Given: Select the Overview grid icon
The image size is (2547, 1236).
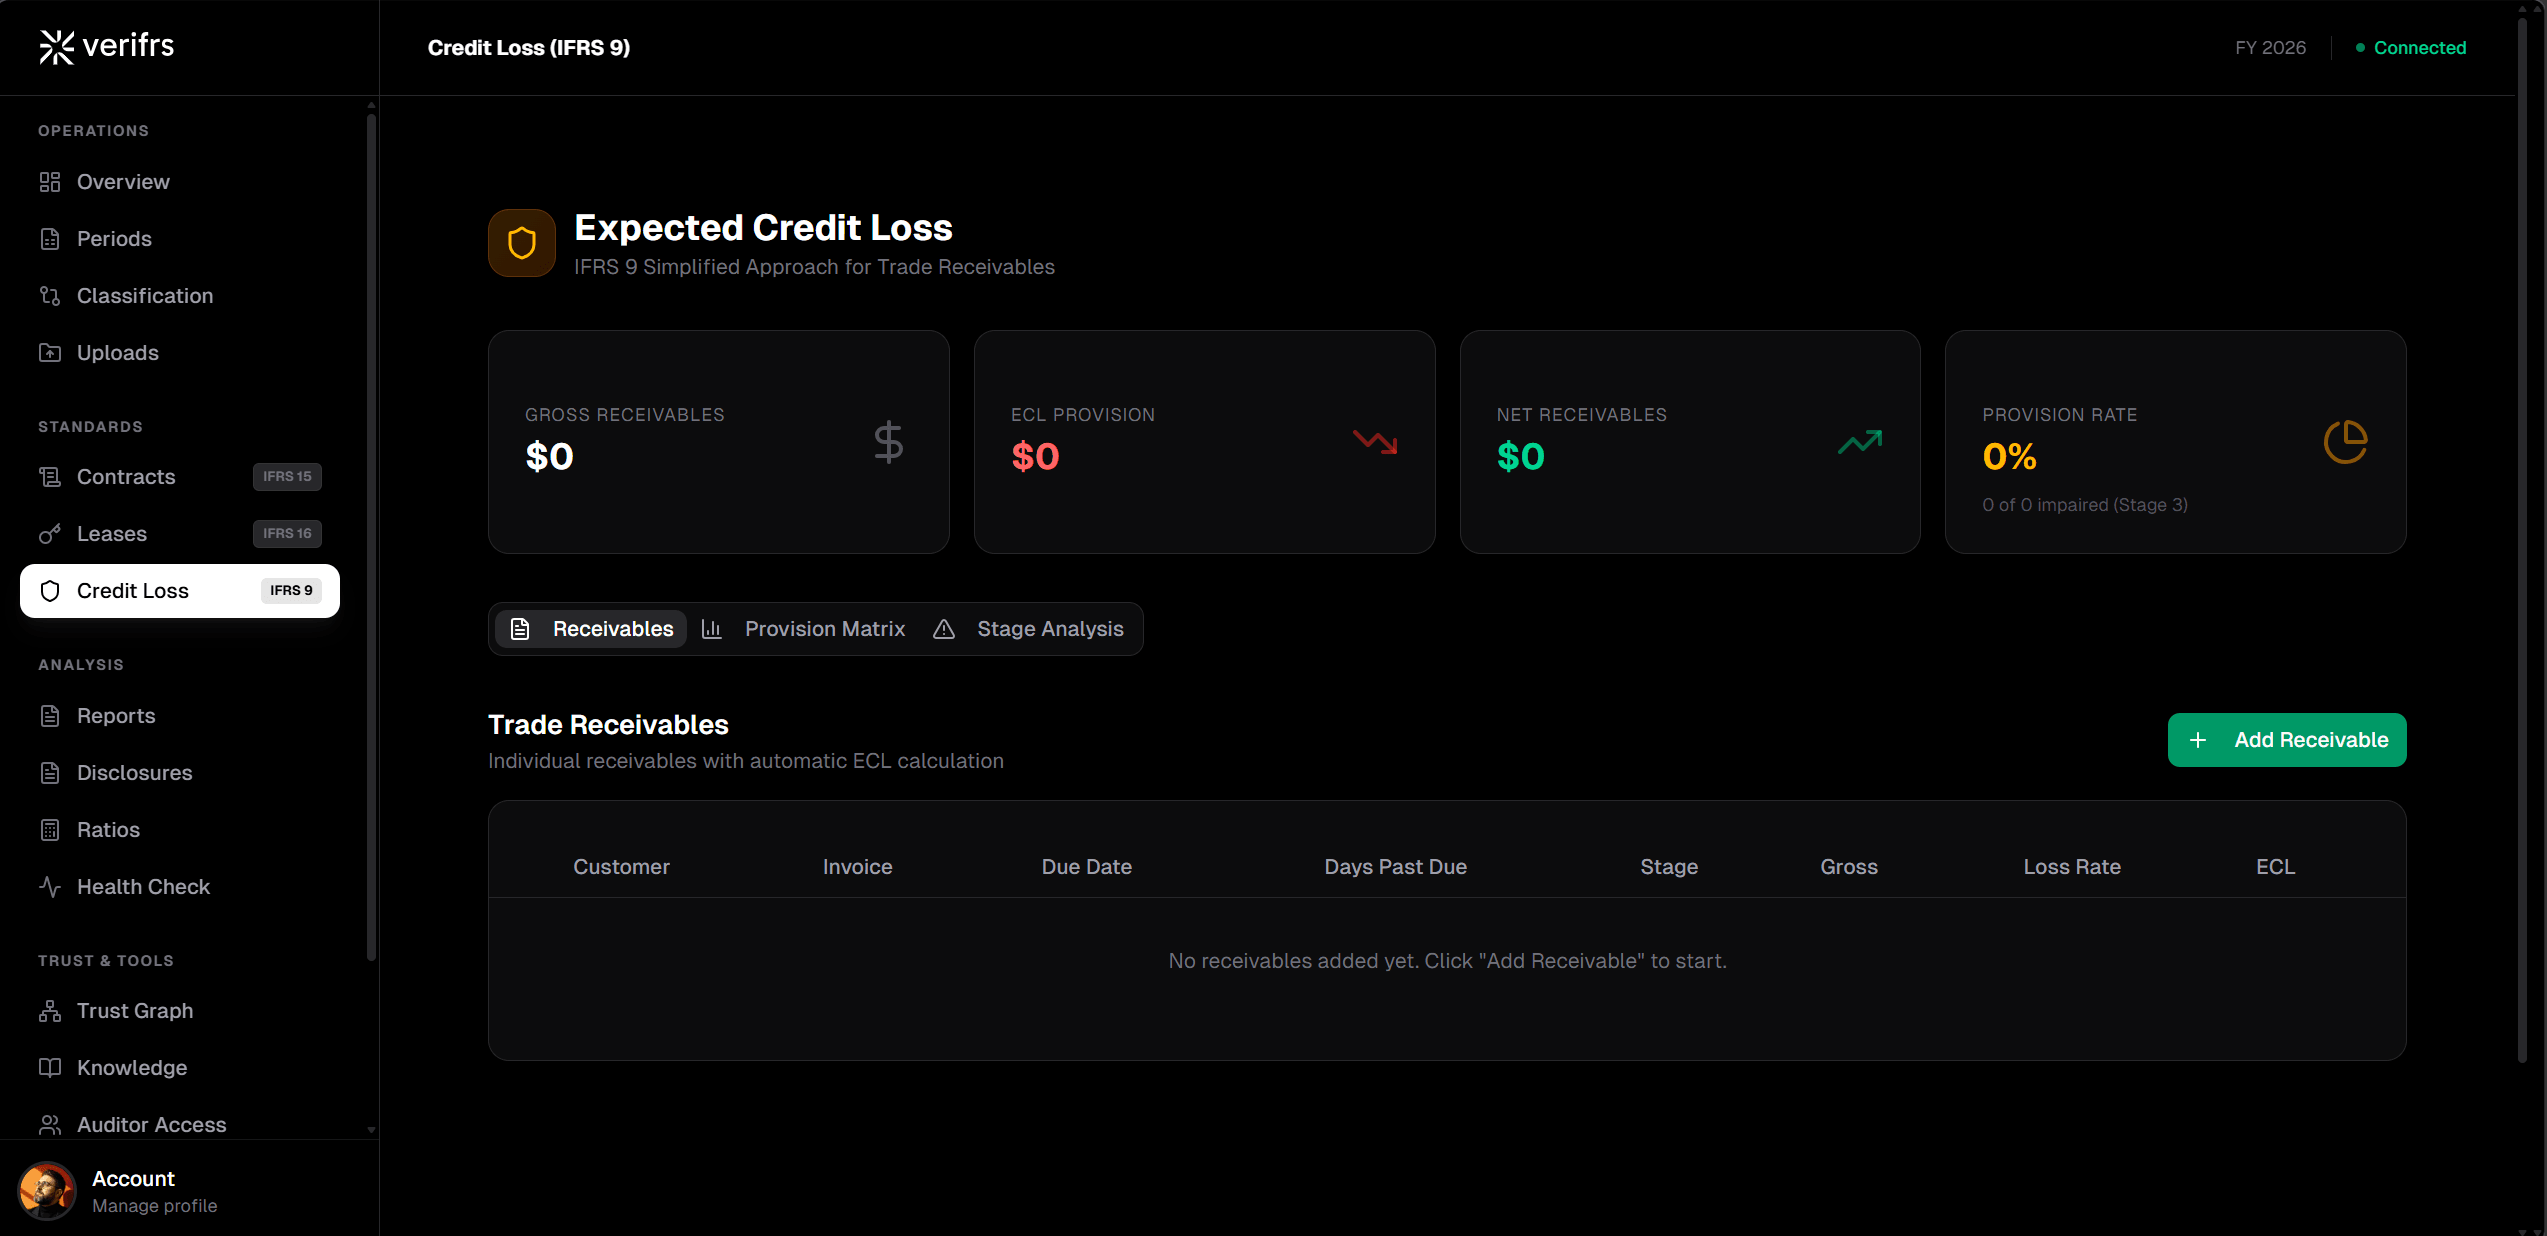Looking at the screenshot, I should [x=51, y=182].
